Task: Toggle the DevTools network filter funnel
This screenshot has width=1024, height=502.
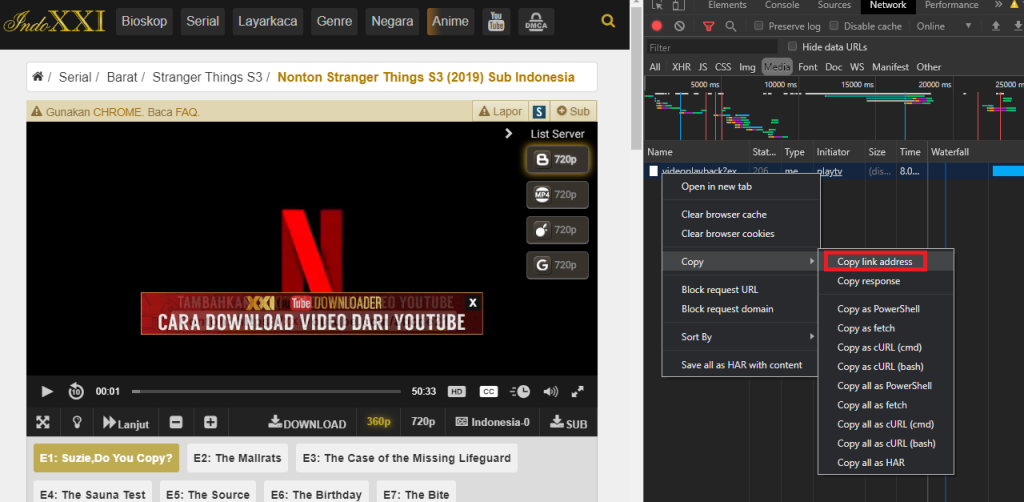Action: click(709, 26)
